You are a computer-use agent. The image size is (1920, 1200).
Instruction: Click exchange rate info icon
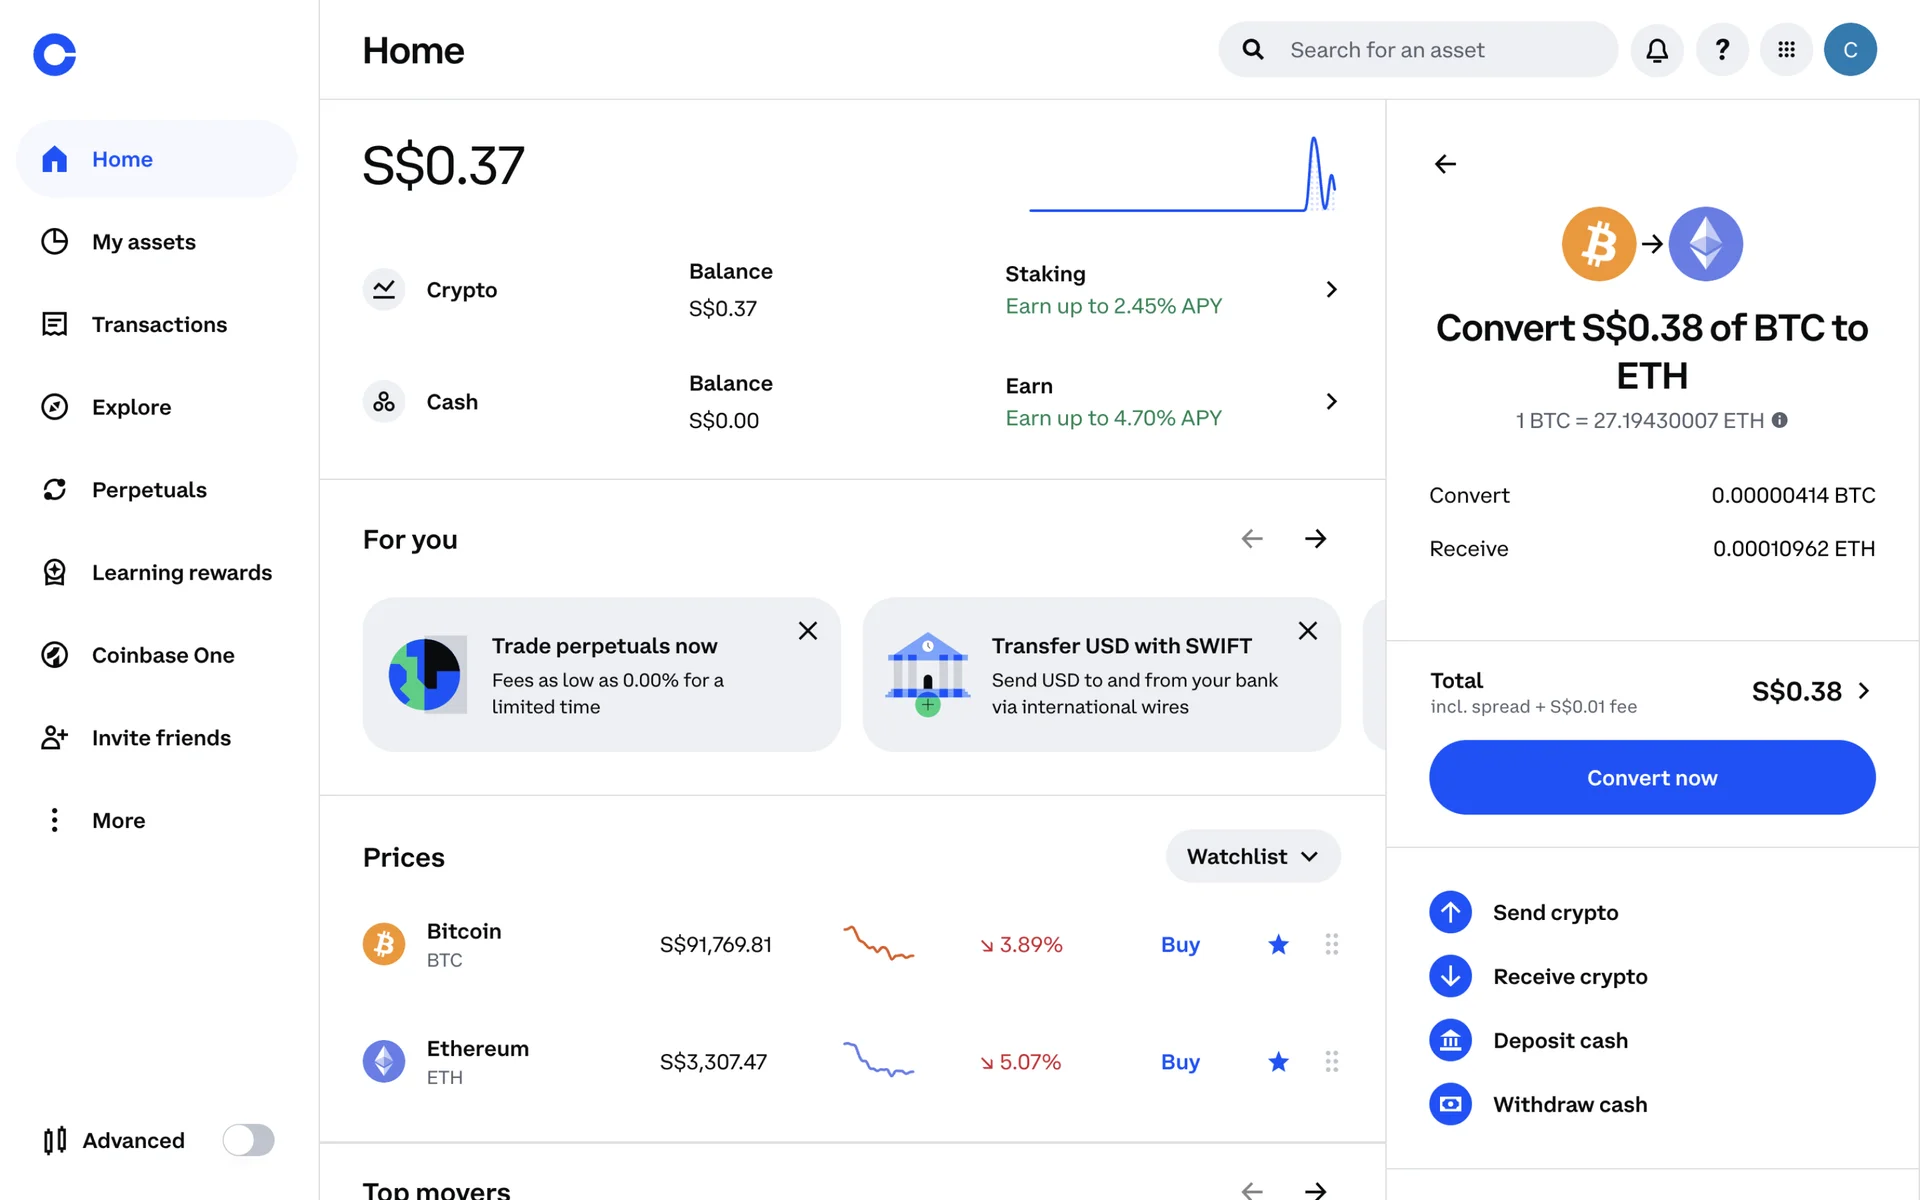(x=1780, y=420)
